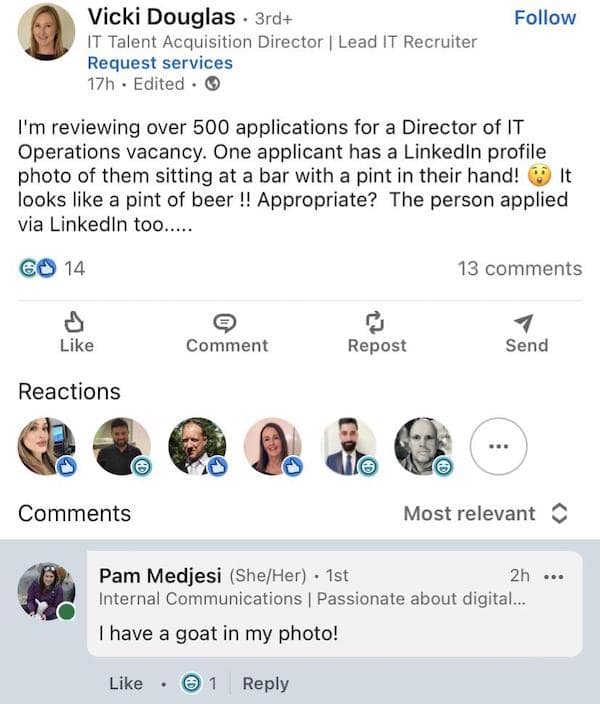The height and width of the screenshot is (704, 600).
Task: View the 13 comments
Action: tap(519, 268)
